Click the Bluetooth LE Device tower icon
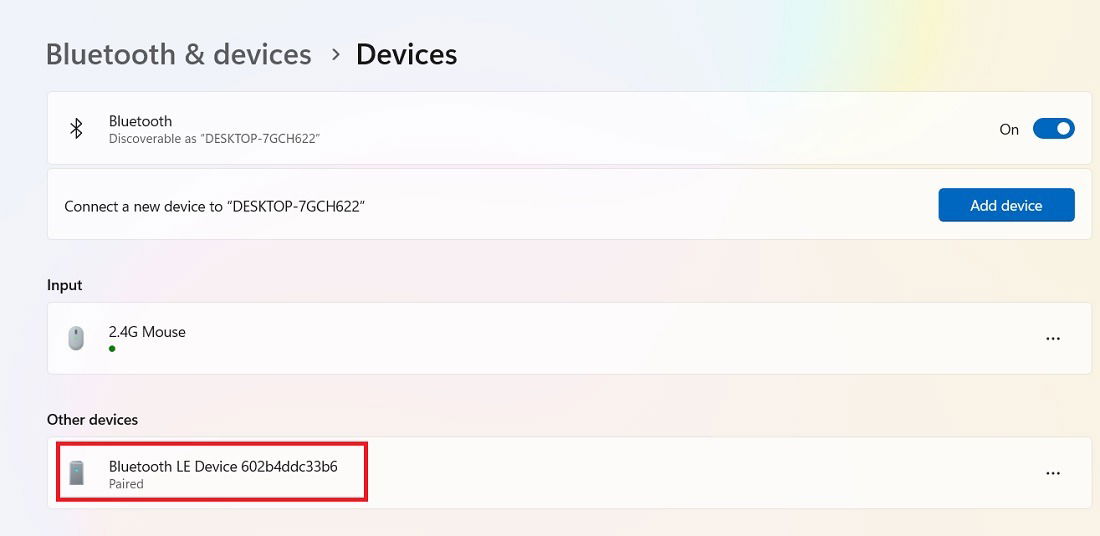Viewport: 1100px width, 536px height. coord(76,473)
